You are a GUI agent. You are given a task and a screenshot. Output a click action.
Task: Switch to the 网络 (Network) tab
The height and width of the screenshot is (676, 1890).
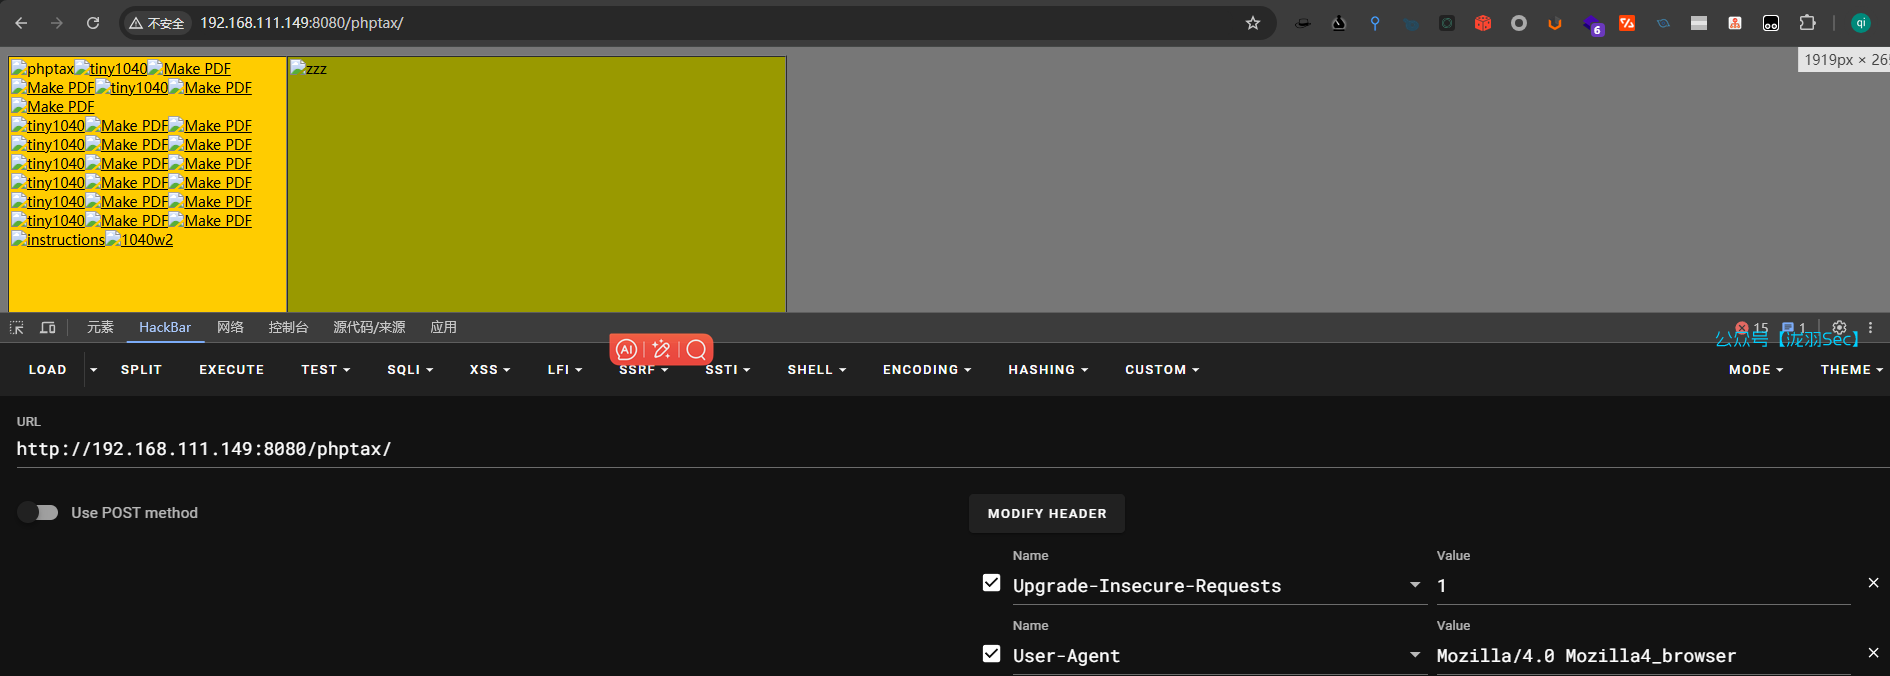tap(230, 328)
